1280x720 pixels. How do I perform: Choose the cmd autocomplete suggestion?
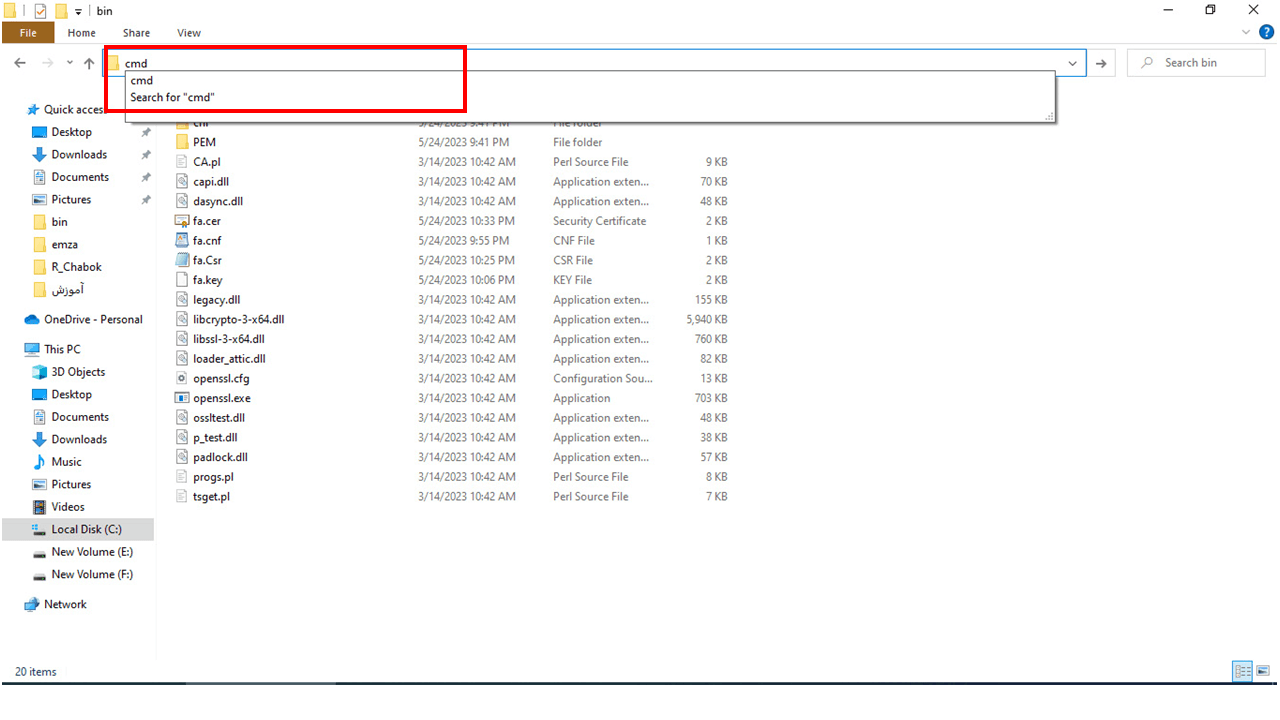(142, 81)
